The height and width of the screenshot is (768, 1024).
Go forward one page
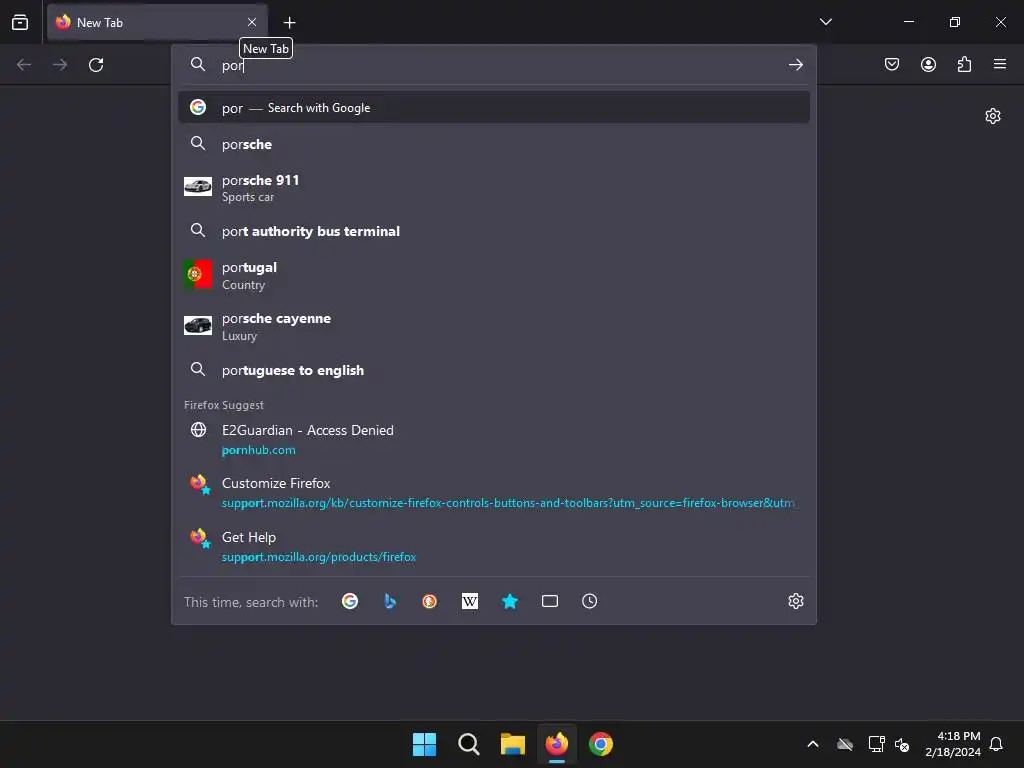[60, 65]
